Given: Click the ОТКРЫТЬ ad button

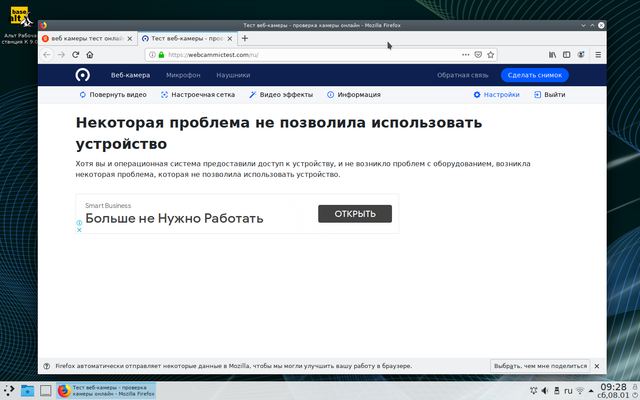Looking at the screenshot, I should tap(355, 214).
